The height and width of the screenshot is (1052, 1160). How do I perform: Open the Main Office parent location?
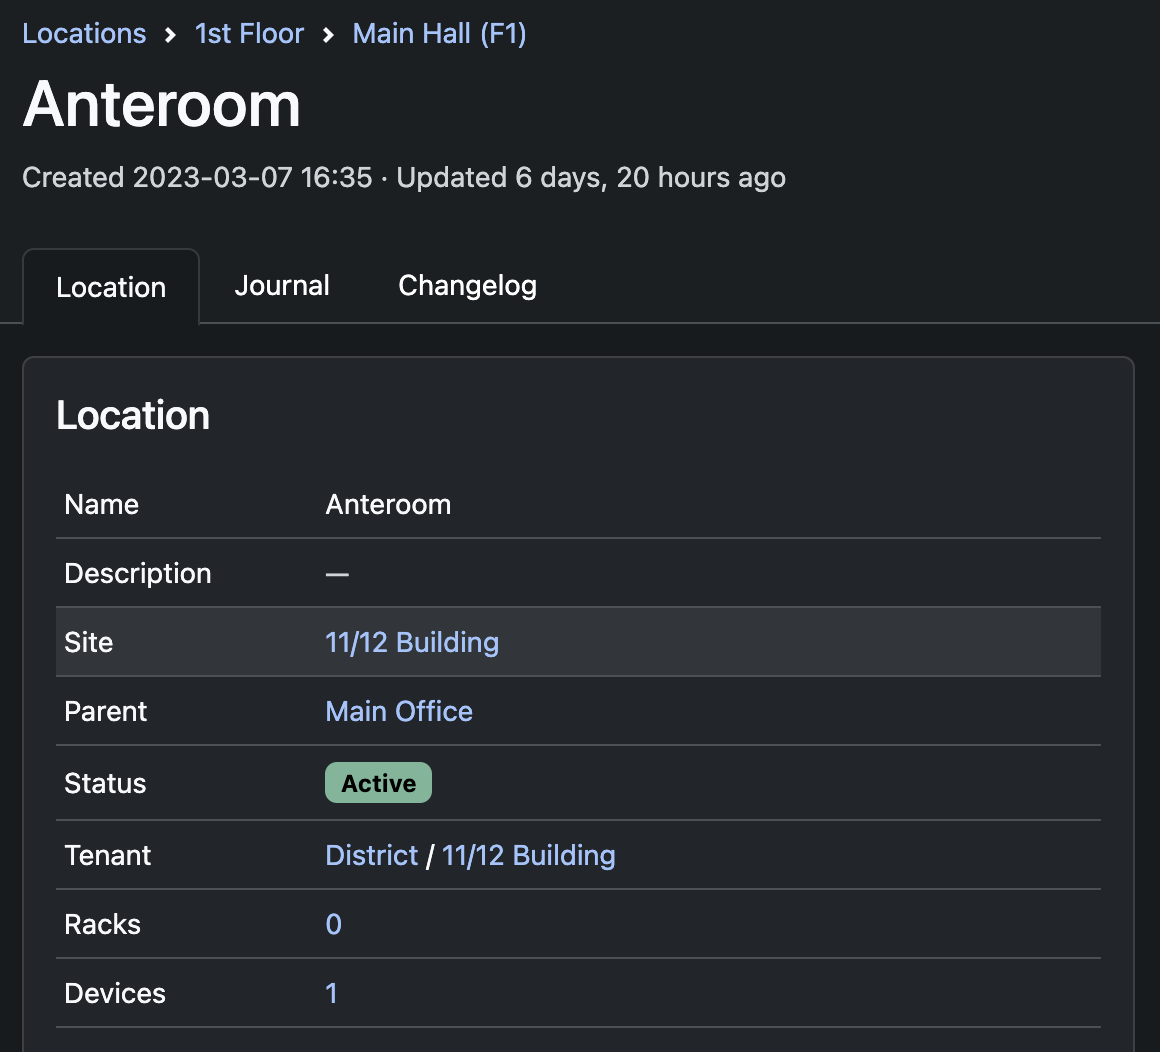coord(398,711)
